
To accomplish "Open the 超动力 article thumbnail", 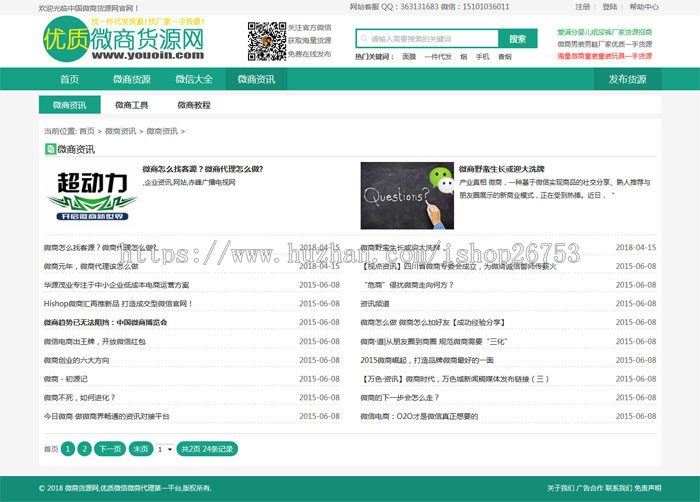I will pyautogui.click(x=91, y=196).
